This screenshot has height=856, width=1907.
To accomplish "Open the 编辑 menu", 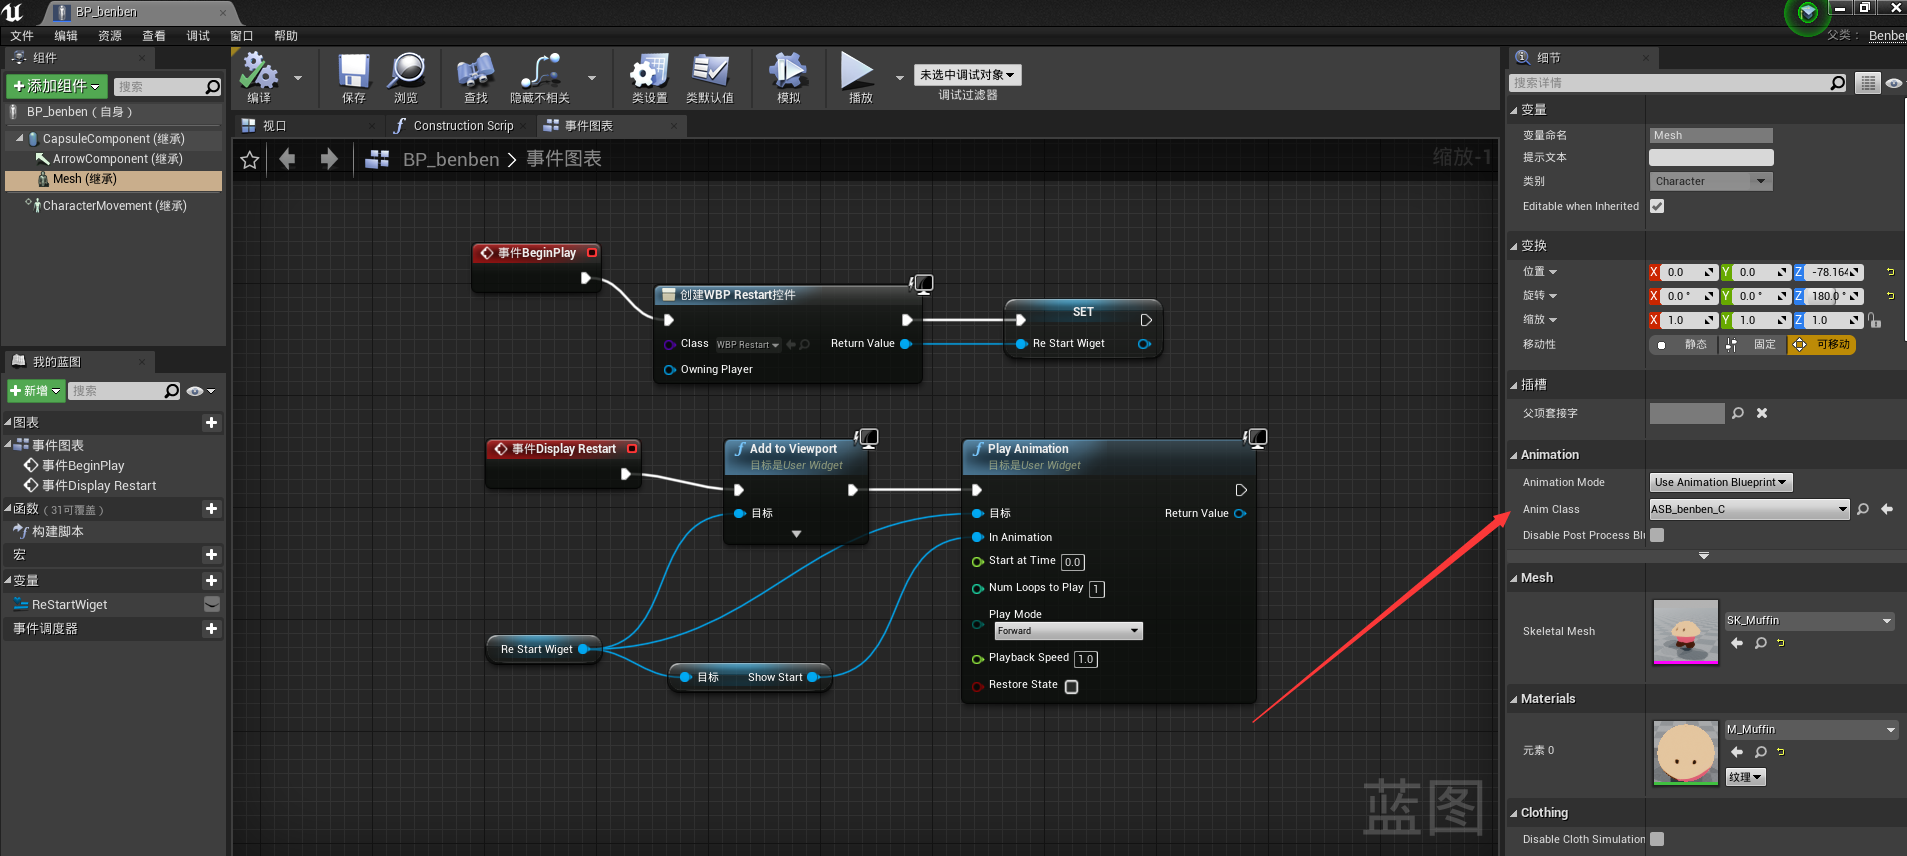I will [66, 36].
